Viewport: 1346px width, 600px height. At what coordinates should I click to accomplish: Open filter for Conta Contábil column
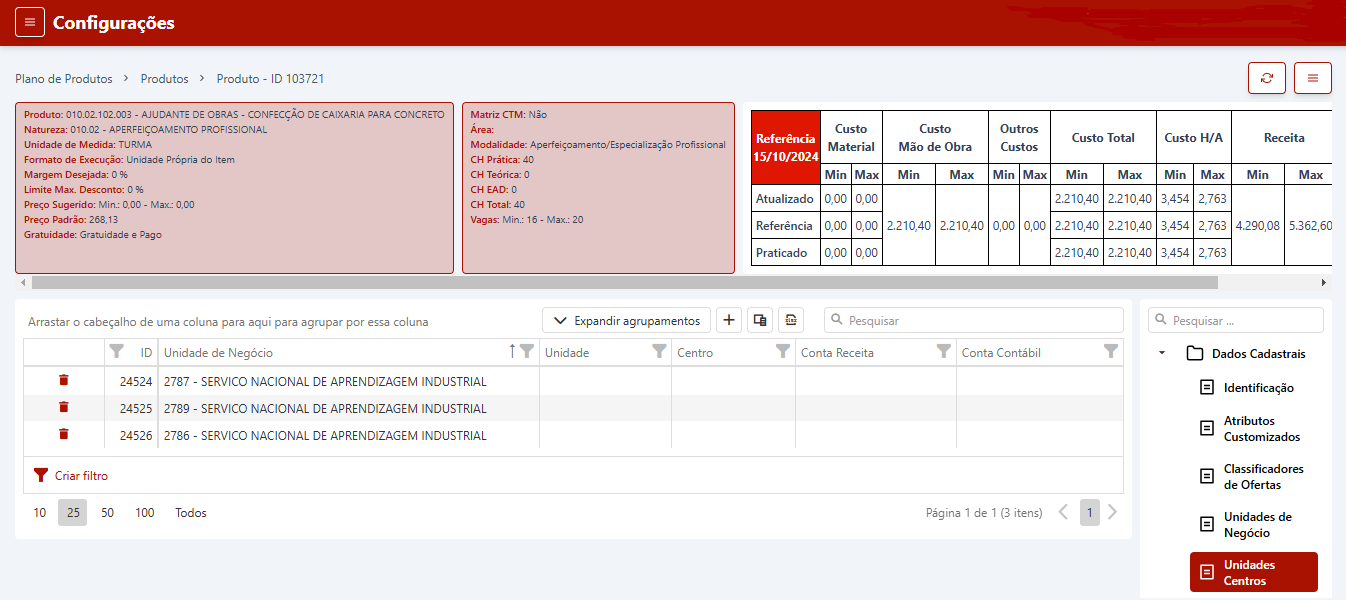[x=1110, y=351]
